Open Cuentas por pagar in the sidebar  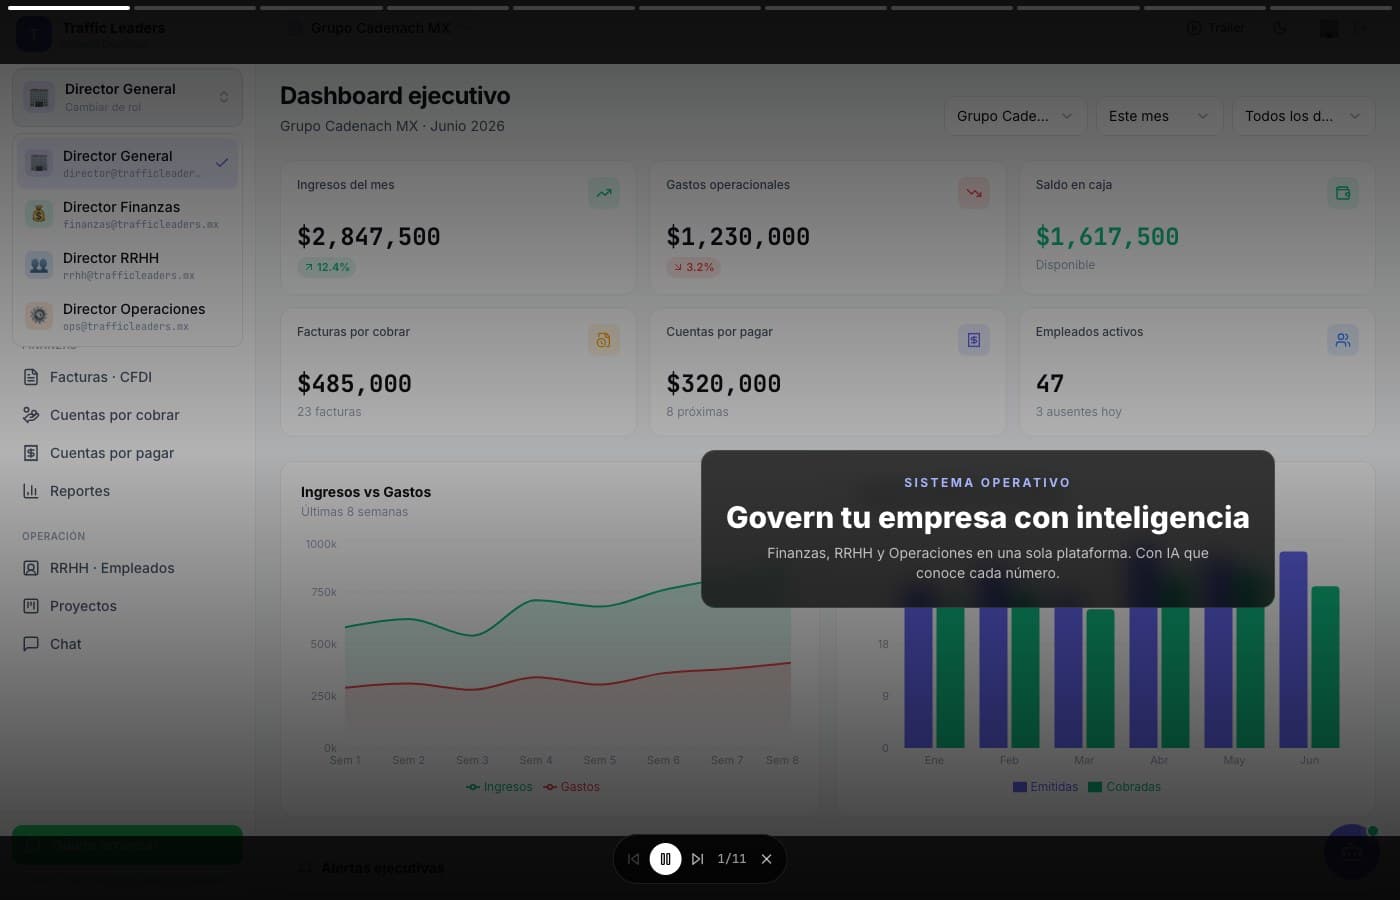point(127,453)
